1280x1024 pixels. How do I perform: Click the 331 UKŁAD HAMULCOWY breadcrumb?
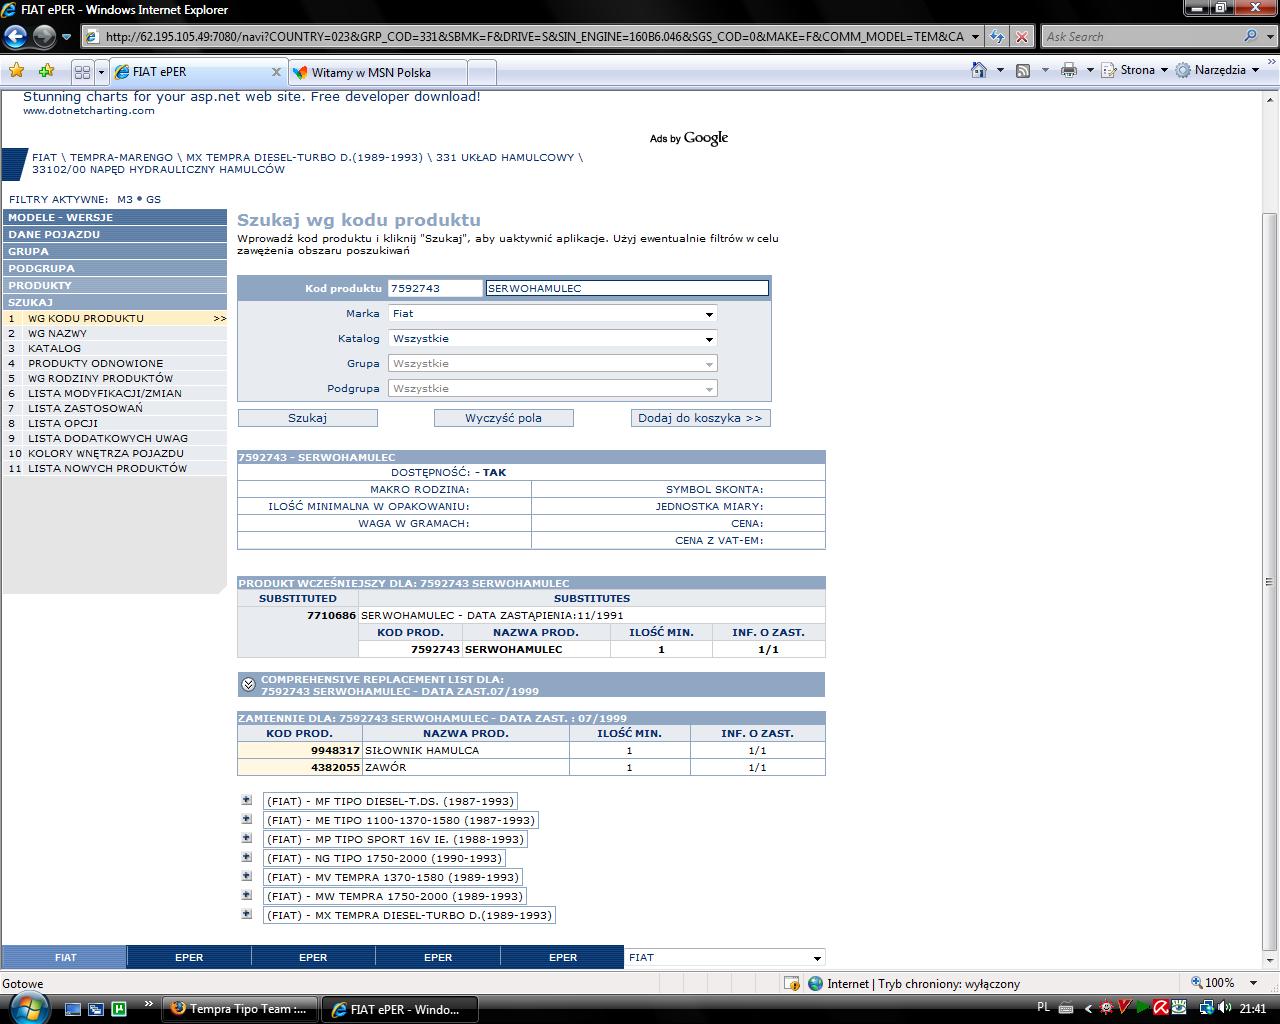[x=505, y=157]
